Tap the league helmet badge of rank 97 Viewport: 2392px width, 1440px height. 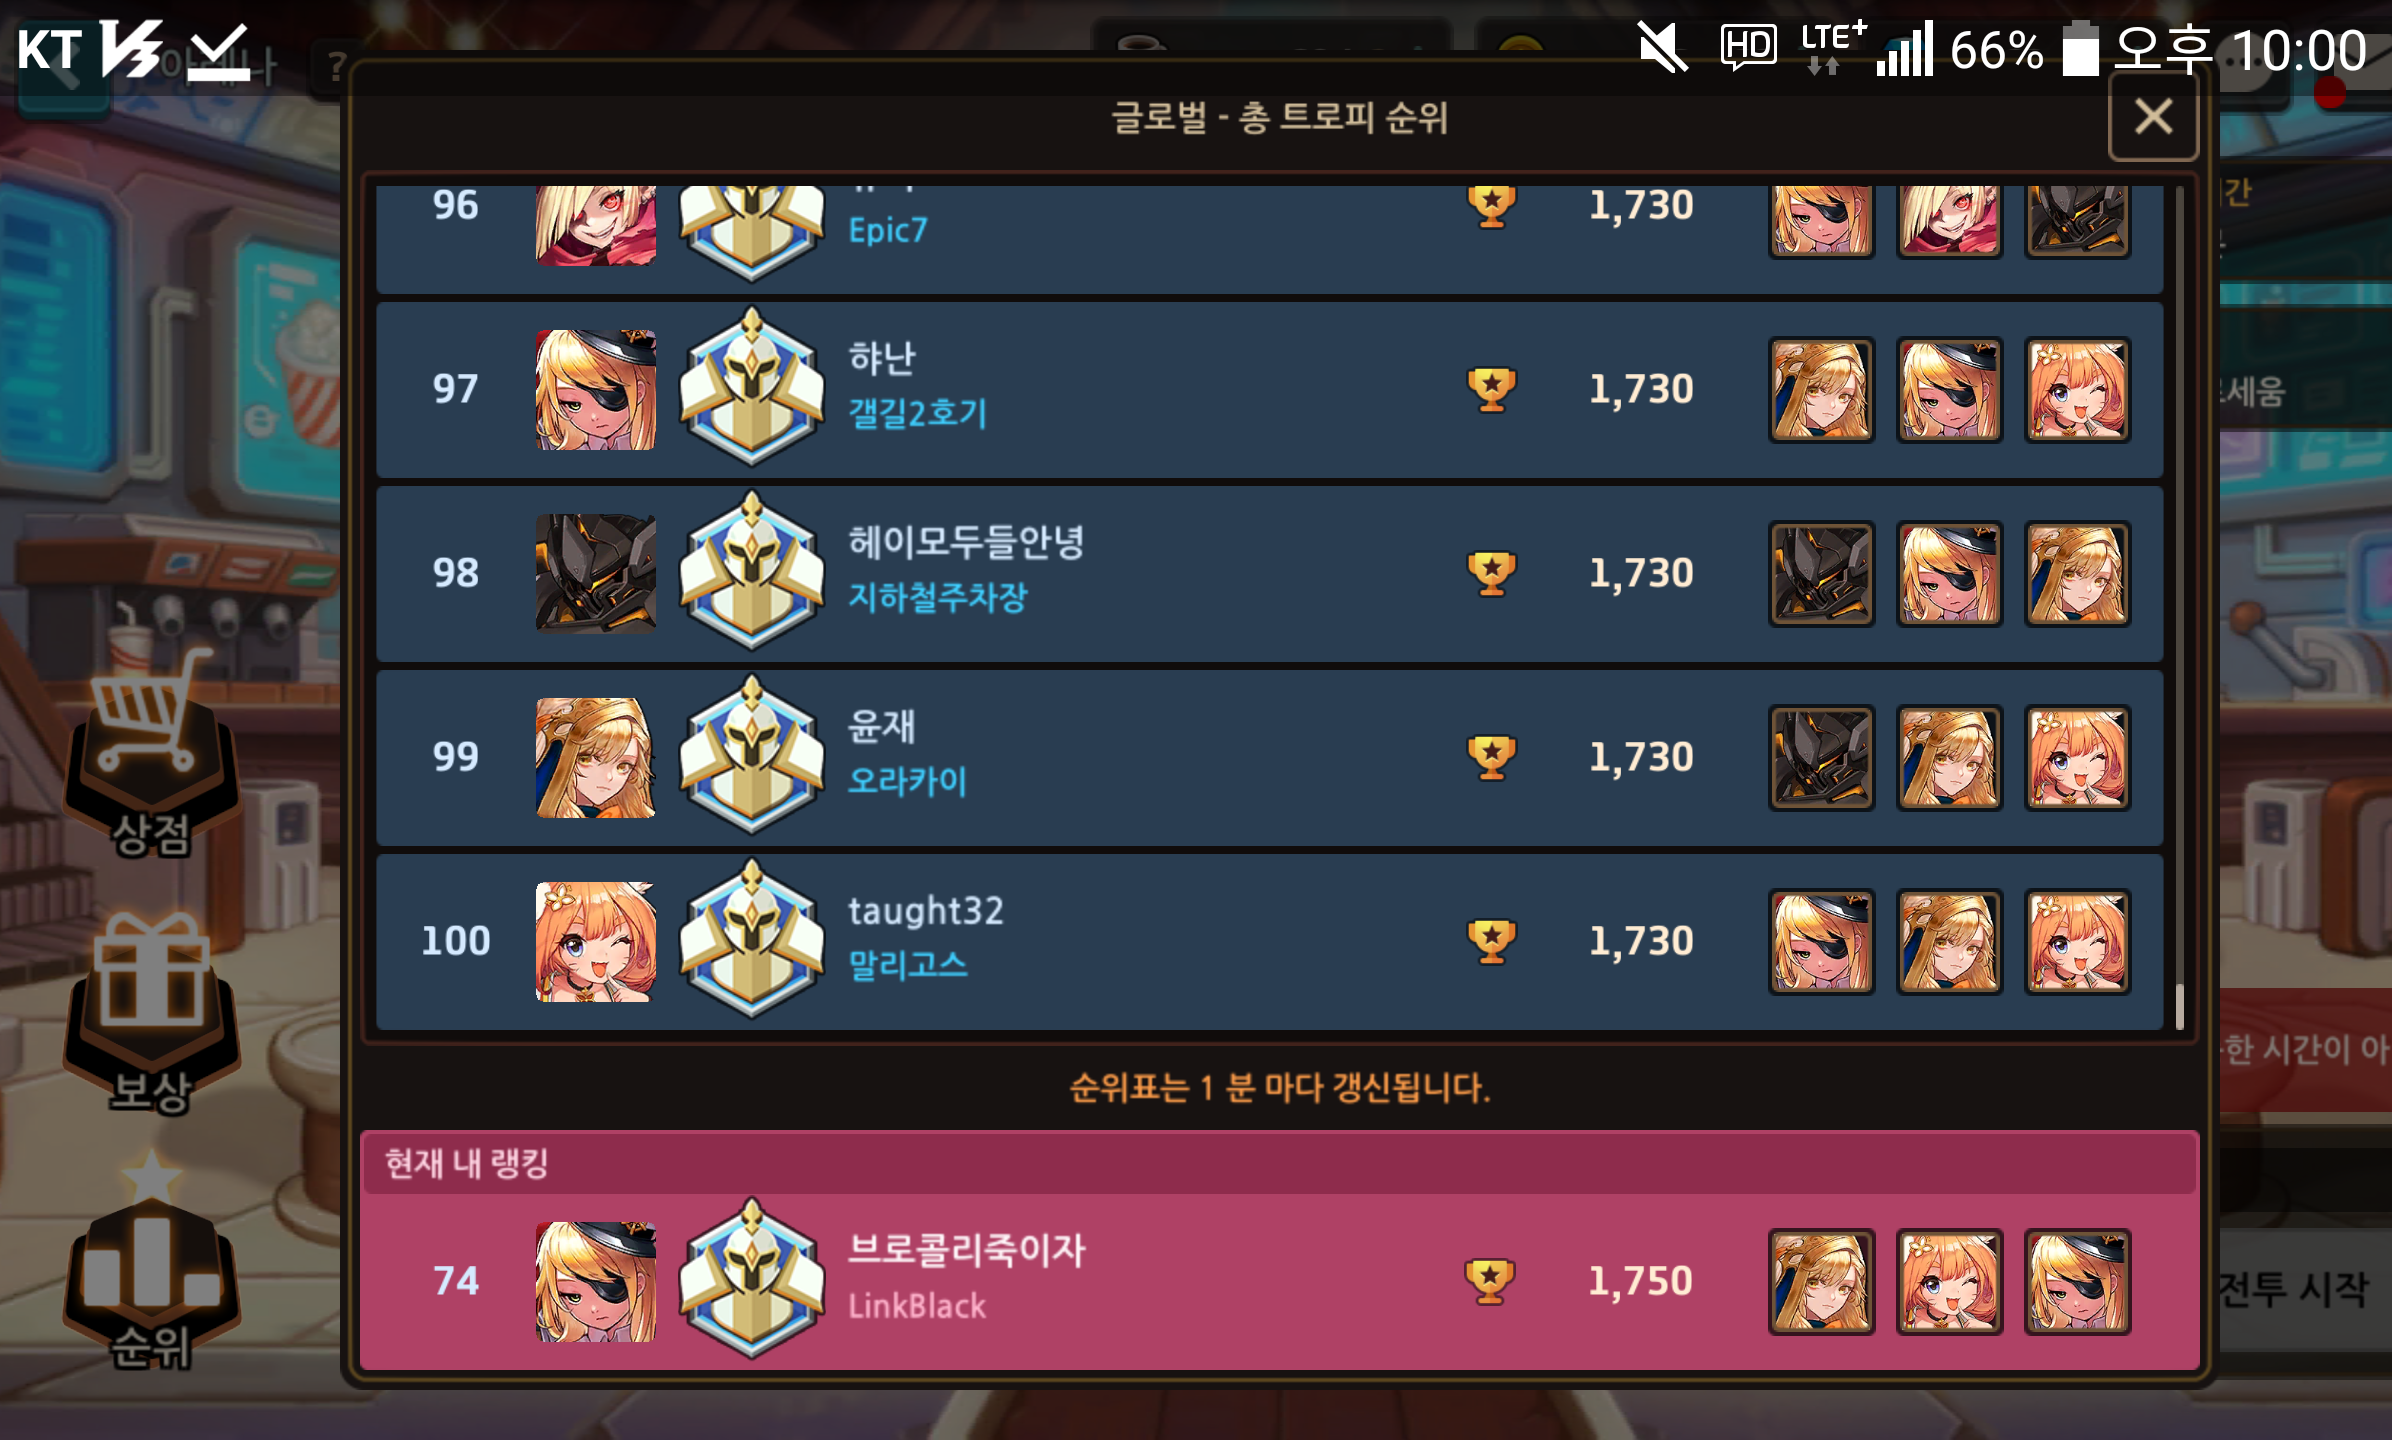point(752,388)
